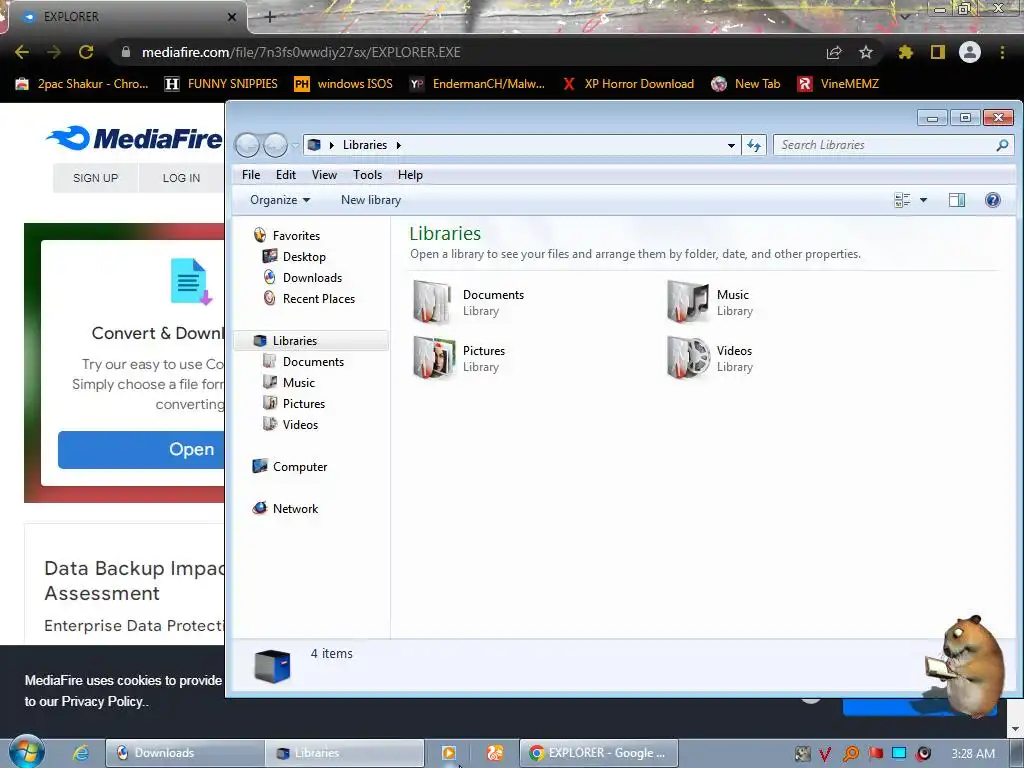1024x768 pixels.
Task: Close the EXPLORER tab
Action: tap(232, 17)
